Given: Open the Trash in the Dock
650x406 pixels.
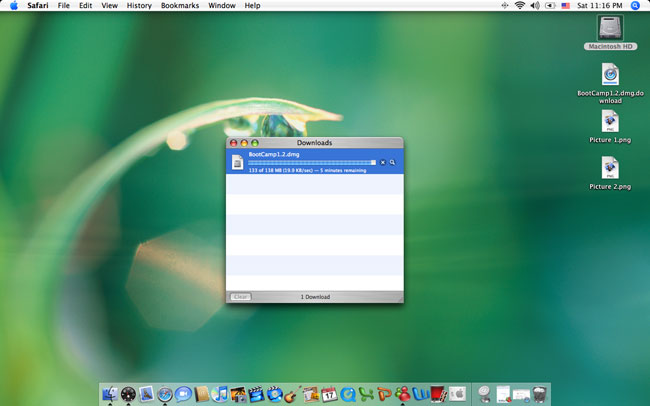Looking at the screenshot, I should pos(540,394).
